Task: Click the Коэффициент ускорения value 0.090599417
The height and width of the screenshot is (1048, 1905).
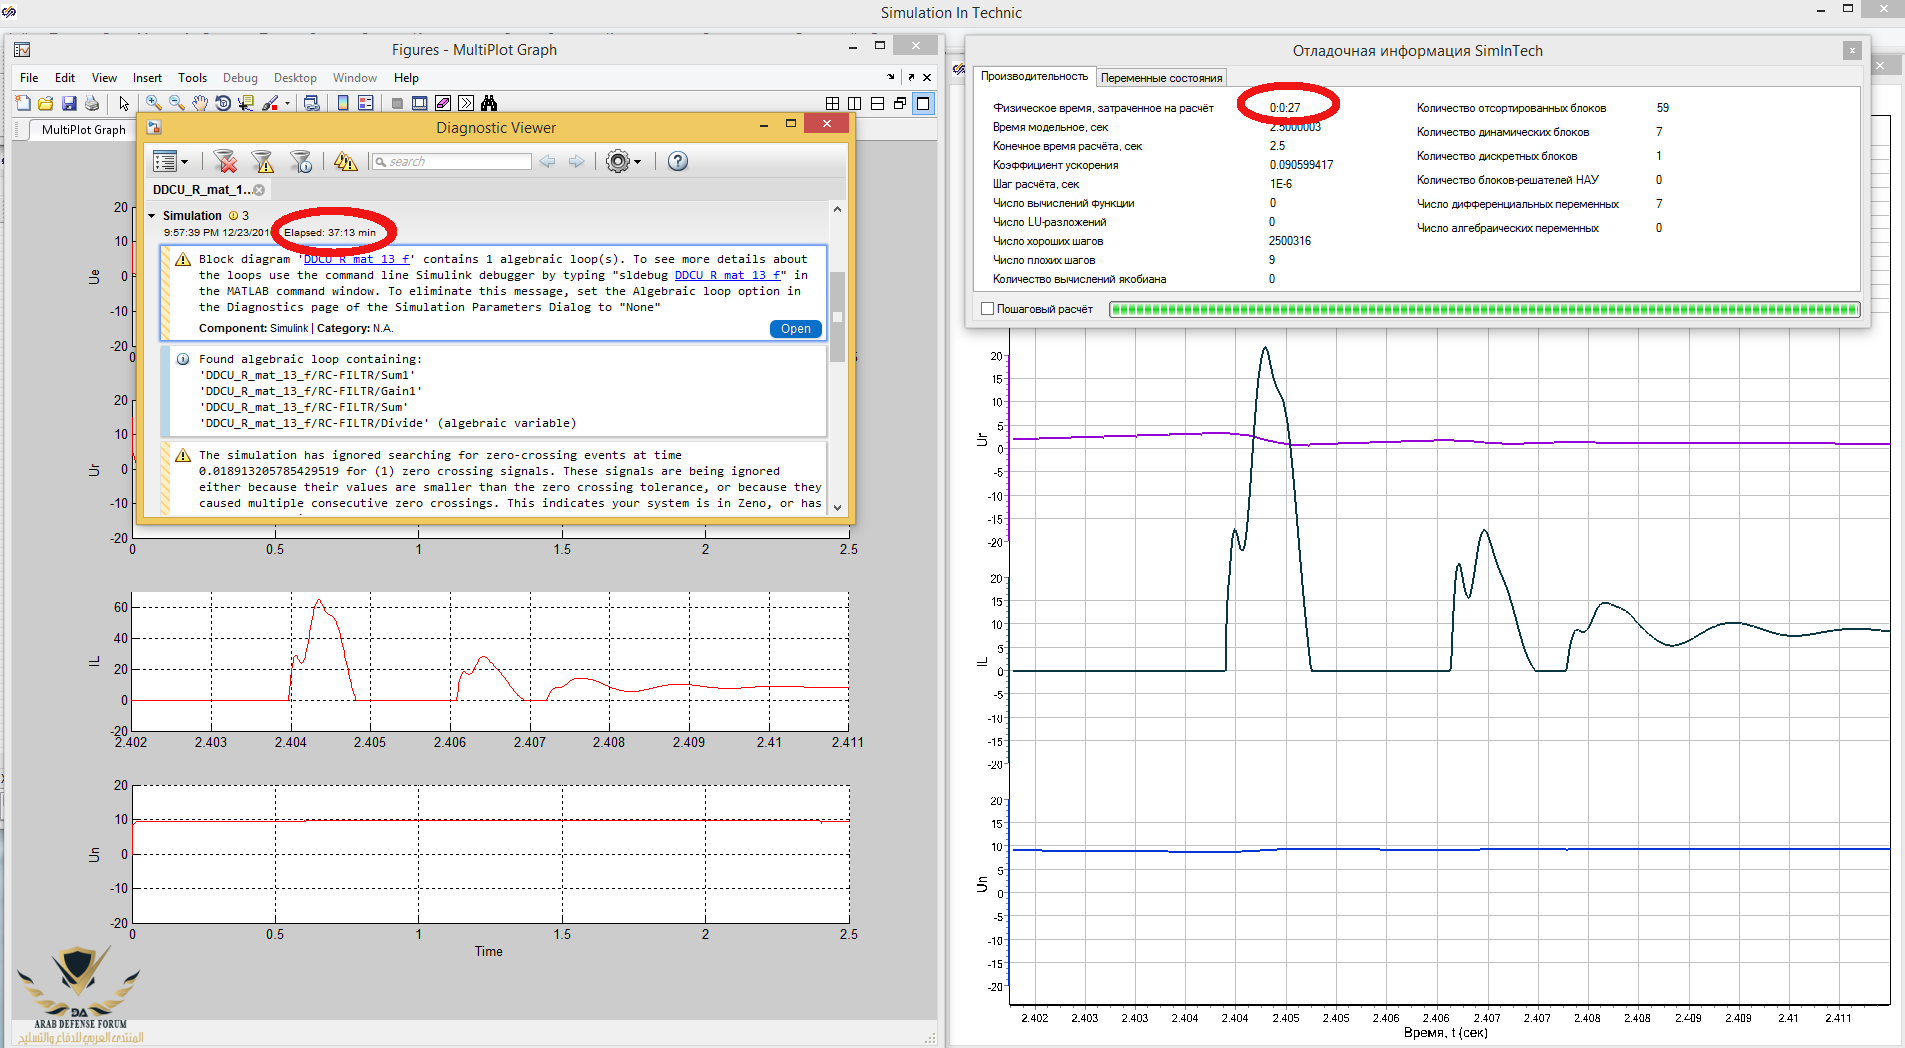Action: pyautogui.click(x=1301, y=165)
